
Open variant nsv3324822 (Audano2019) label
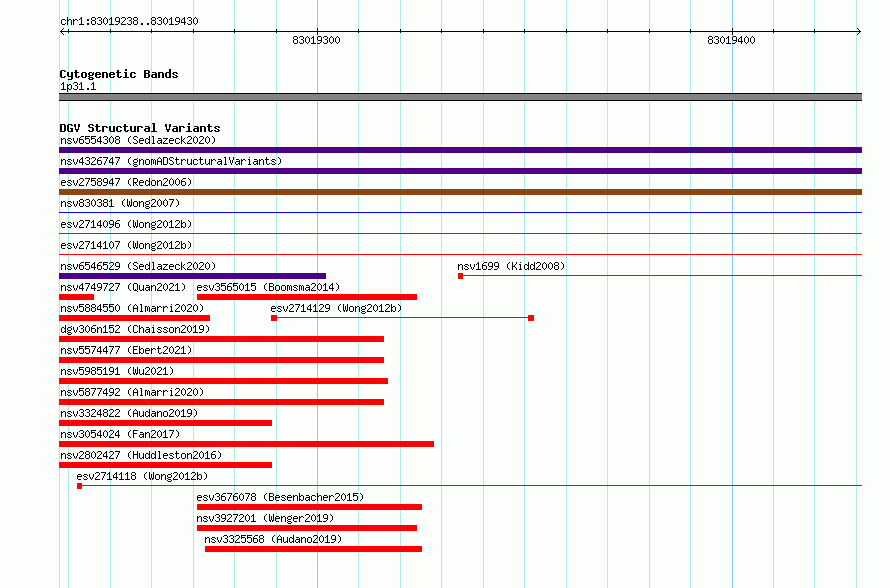click(x=129, y=413)
